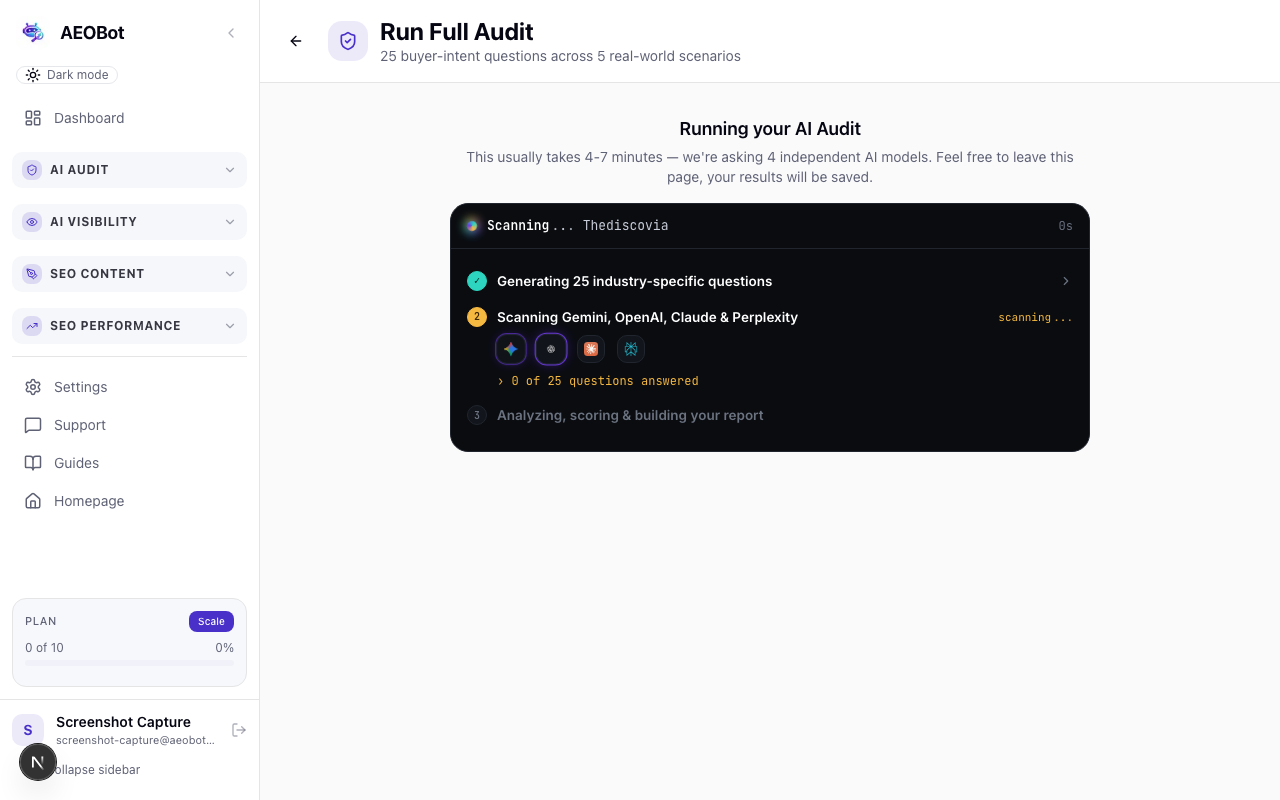Click the Scale plan badge
The width and height of the screenshot is (1280, 800).
click(211, 621)
